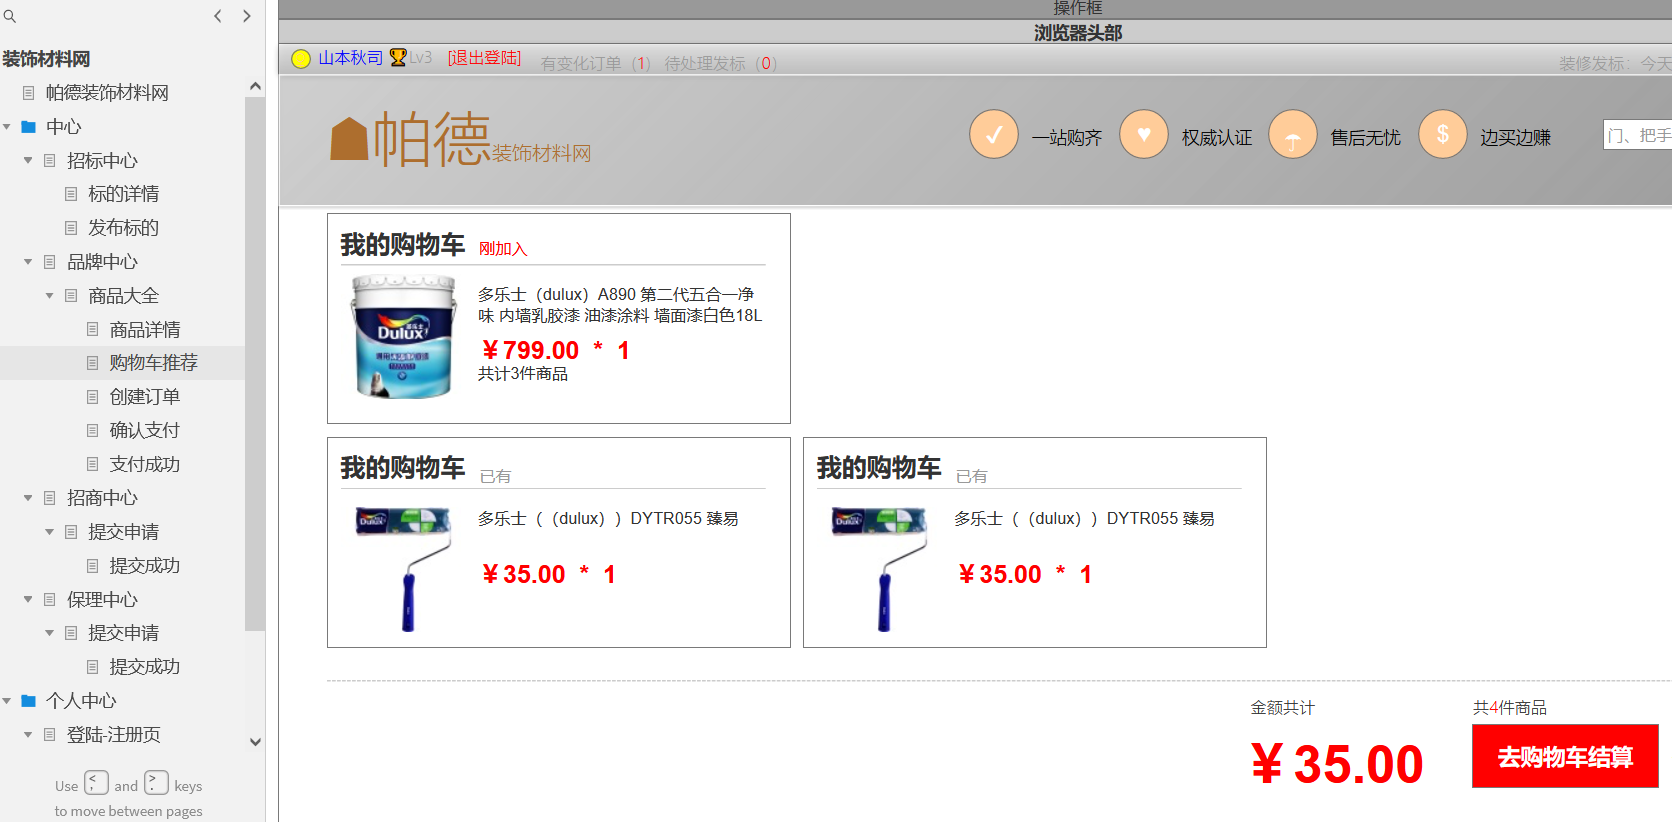1672x822 pixels.
Task: Click the 共4件商品 total count
Action: [x=1510, y=708]
